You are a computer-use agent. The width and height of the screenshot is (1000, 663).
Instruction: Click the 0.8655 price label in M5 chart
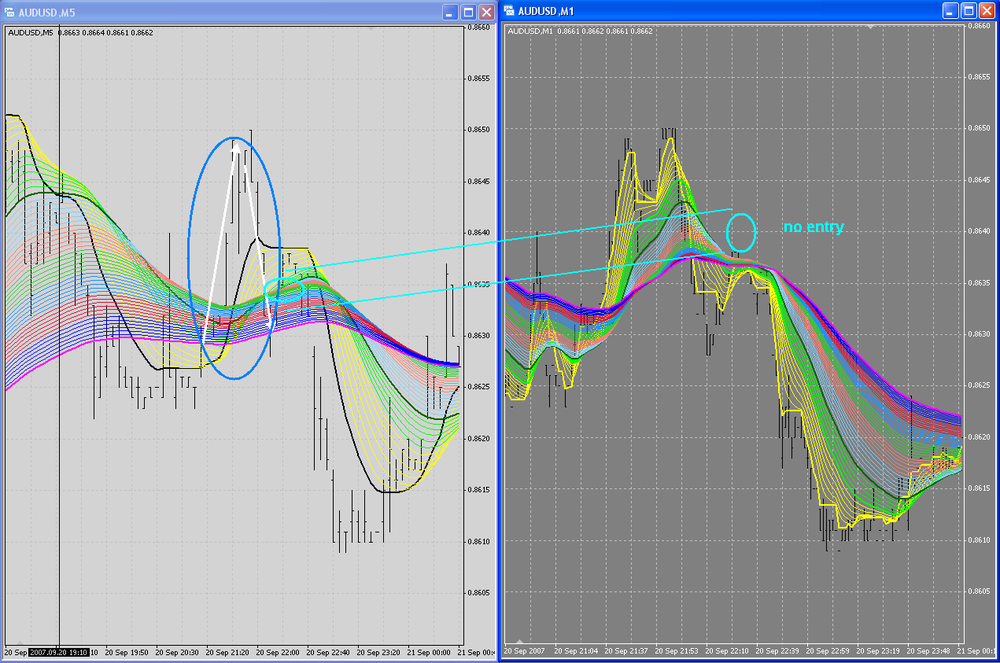coord(478,78)
